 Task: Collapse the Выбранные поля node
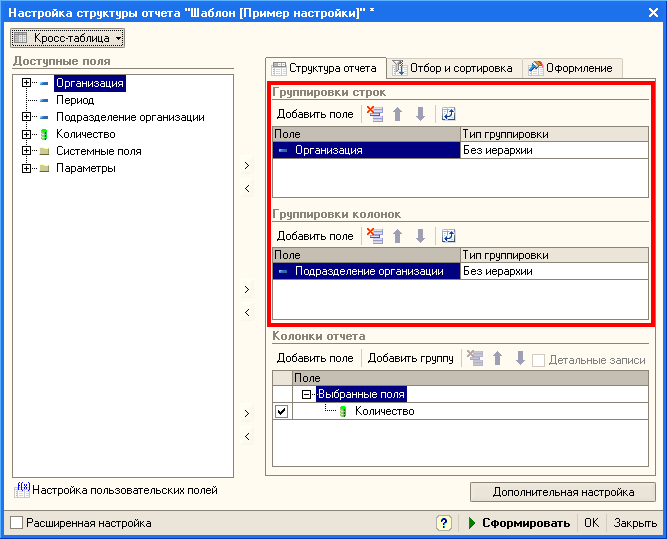point(308,395)
